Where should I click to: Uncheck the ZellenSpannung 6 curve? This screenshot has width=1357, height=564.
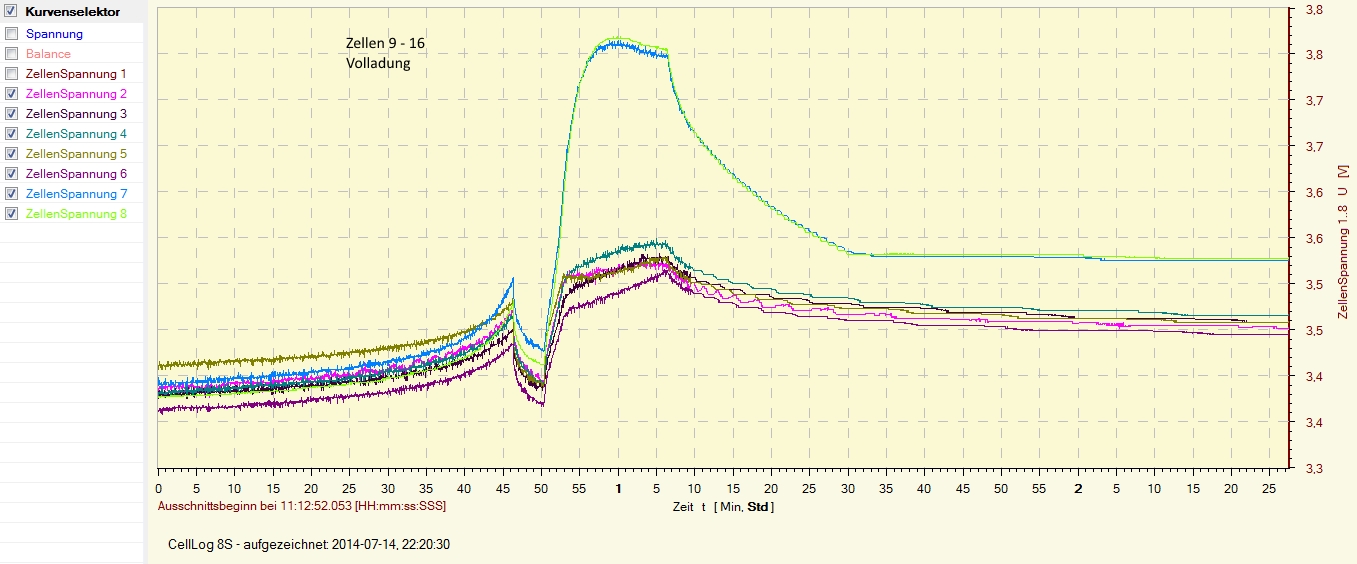point(11,174)
